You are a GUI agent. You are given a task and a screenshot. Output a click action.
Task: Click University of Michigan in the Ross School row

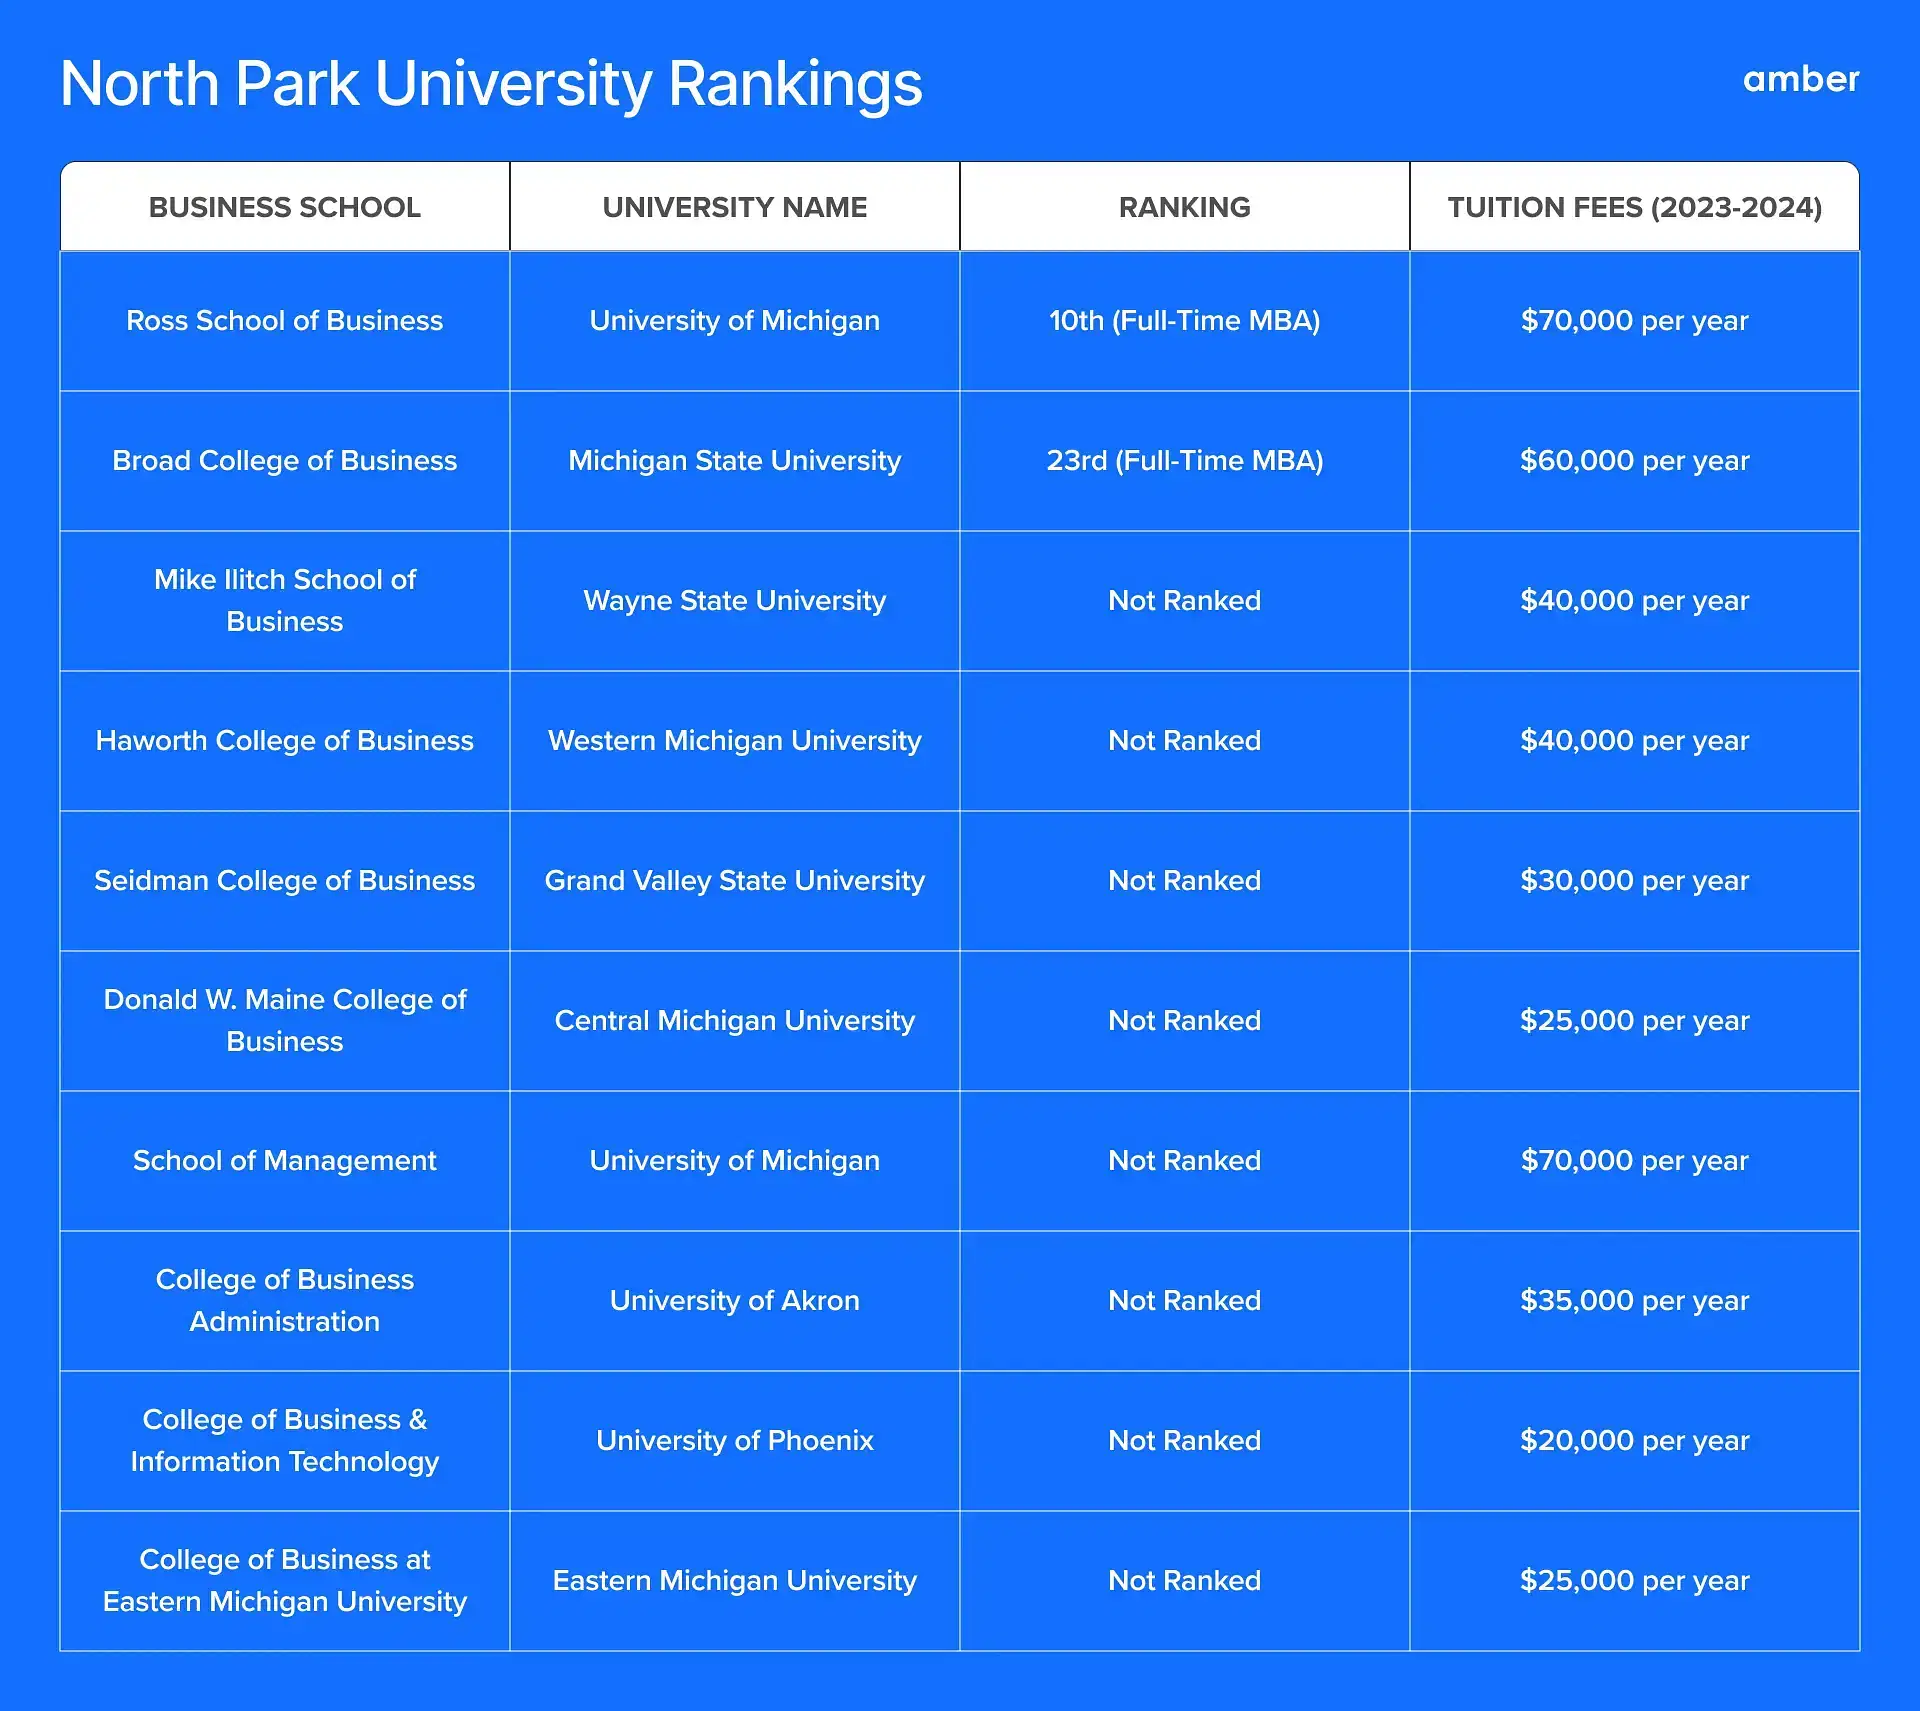point(735,320)
